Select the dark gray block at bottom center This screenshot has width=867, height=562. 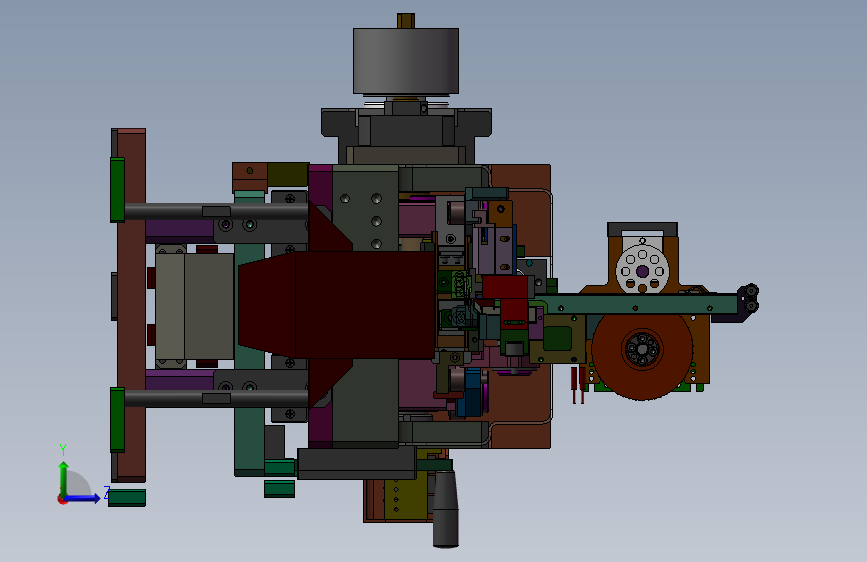point(357,462)
